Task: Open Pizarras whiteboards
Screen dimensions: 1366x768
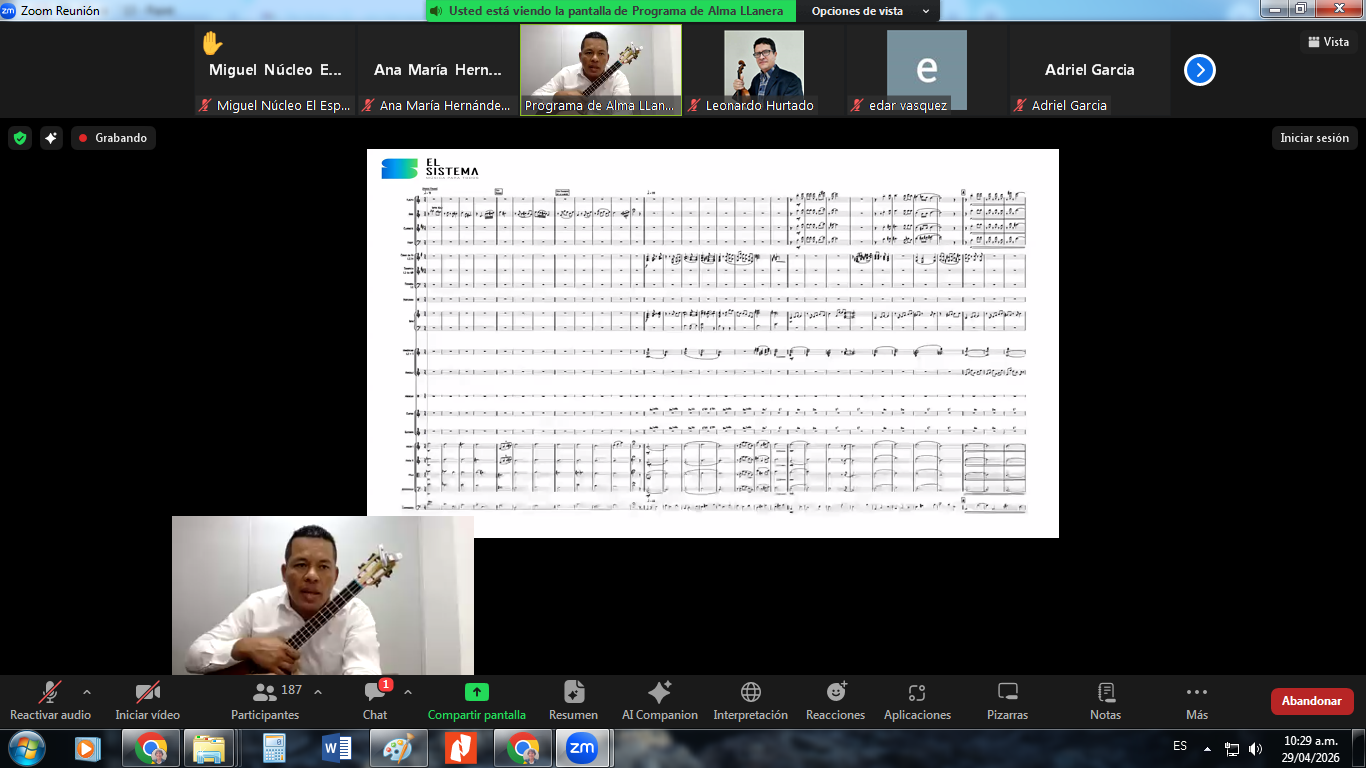Action: 1008,700
